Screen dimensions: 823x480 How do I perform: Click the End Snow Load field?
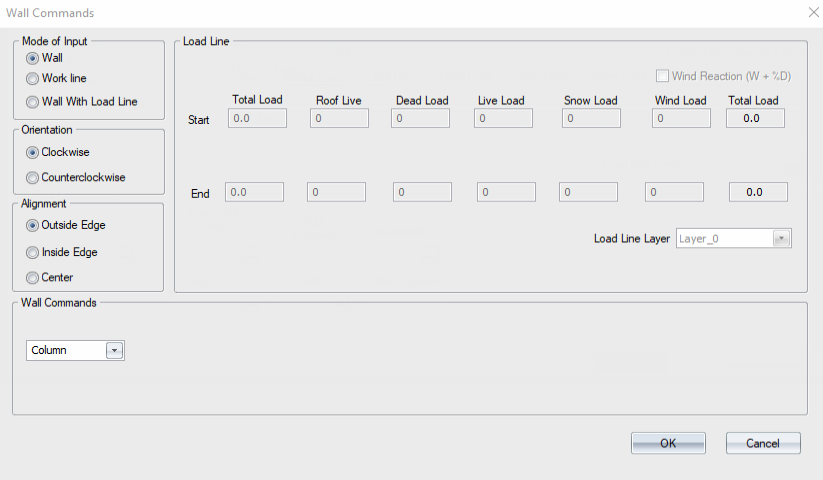tap(588, 192)
